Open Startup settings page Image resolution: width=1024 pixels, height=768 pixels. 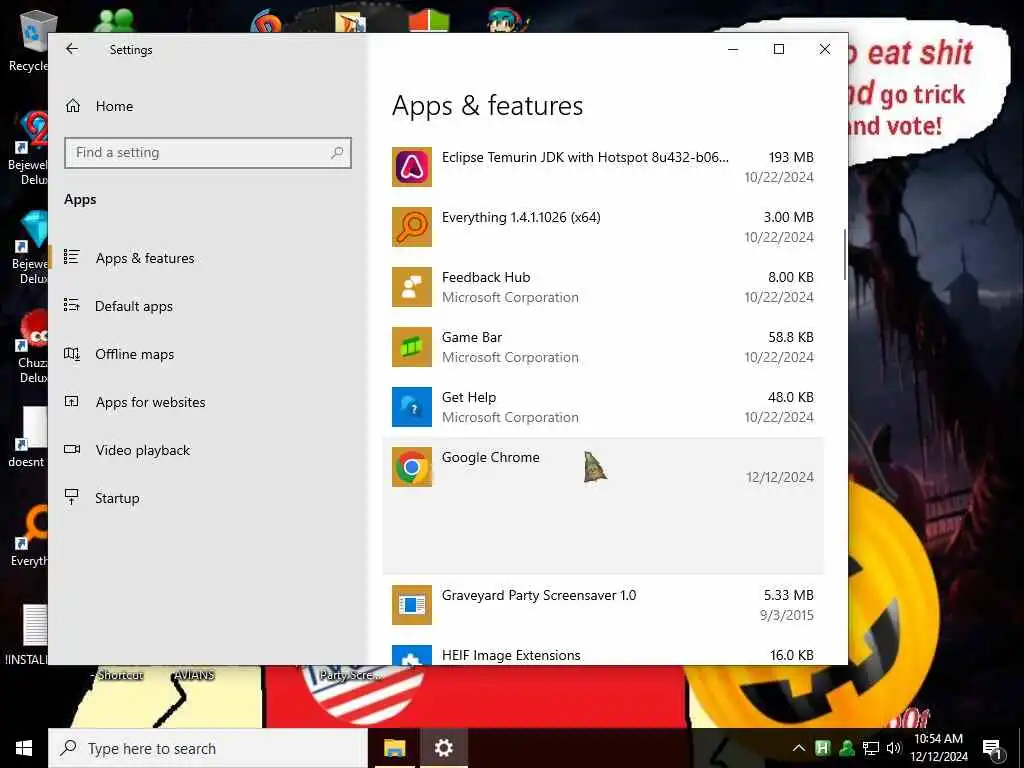click(117, 498)
